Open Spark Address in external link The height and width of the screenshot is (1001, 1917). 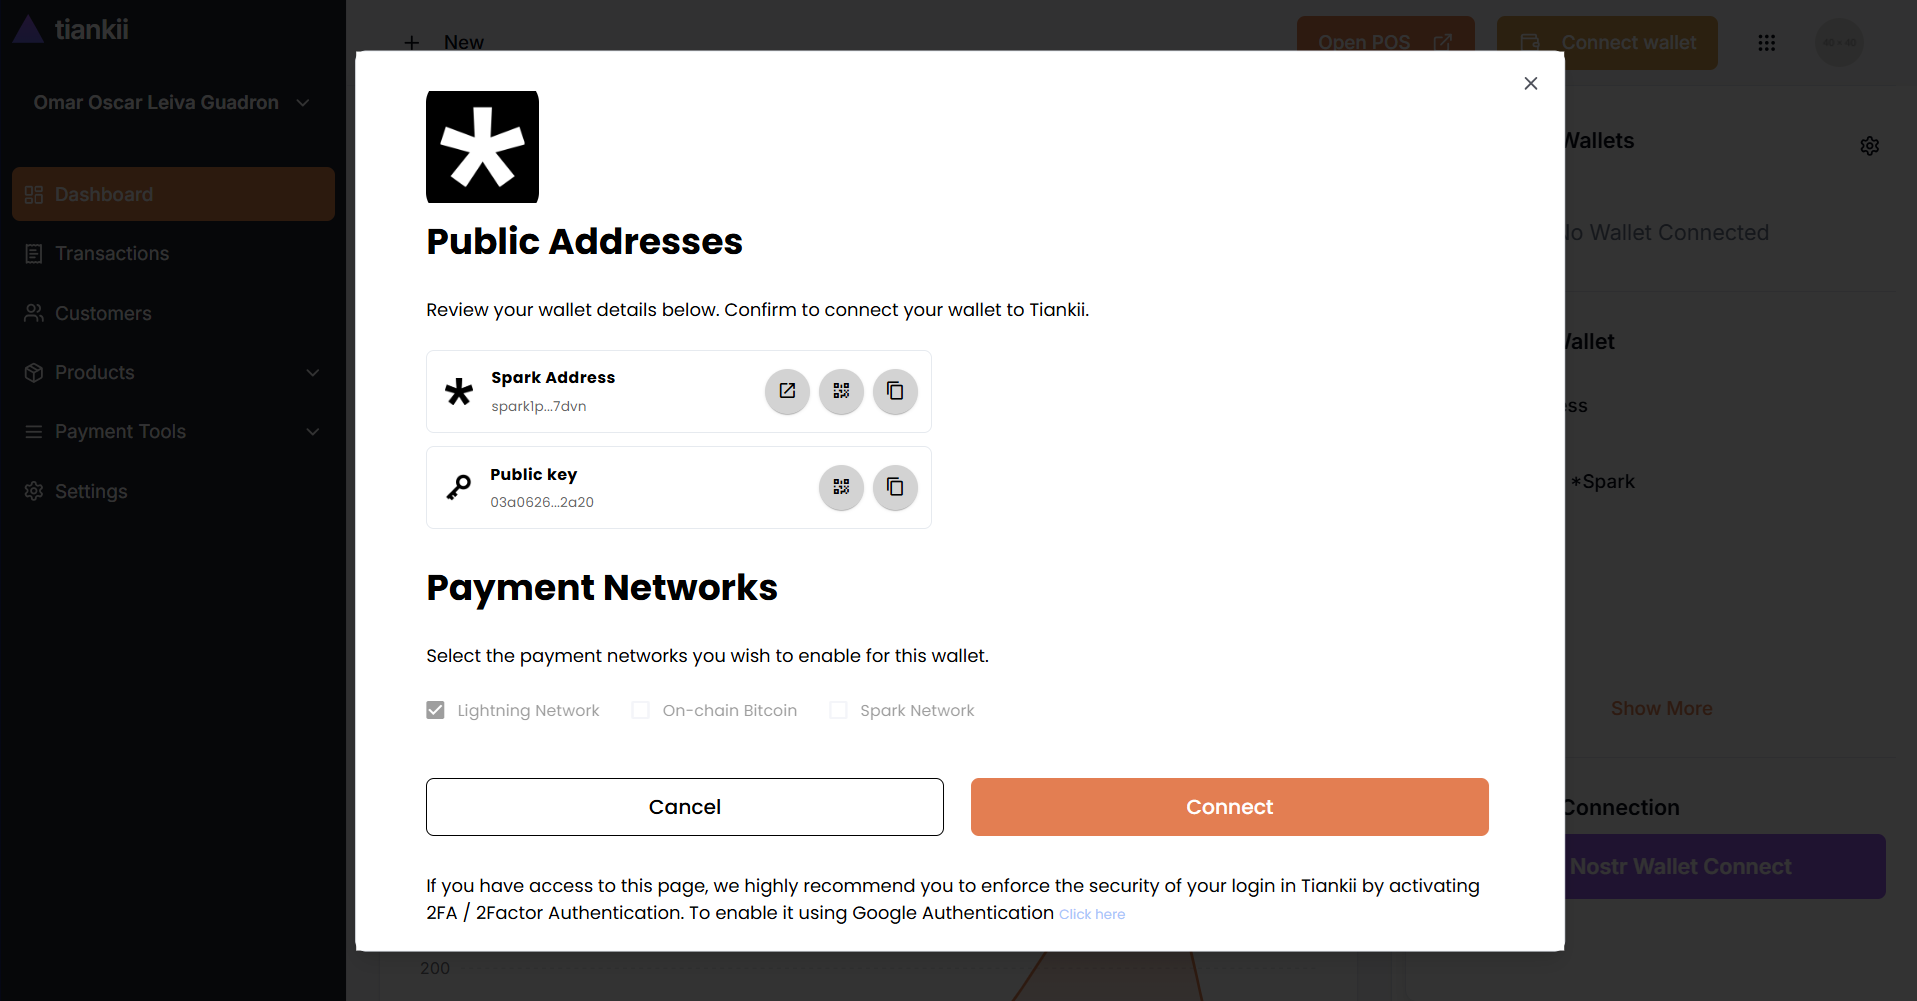click(787, 391)
